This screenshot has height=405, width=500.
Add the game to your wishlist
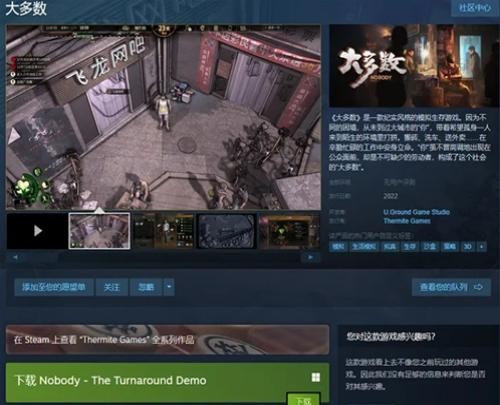(x=54, y=287)
